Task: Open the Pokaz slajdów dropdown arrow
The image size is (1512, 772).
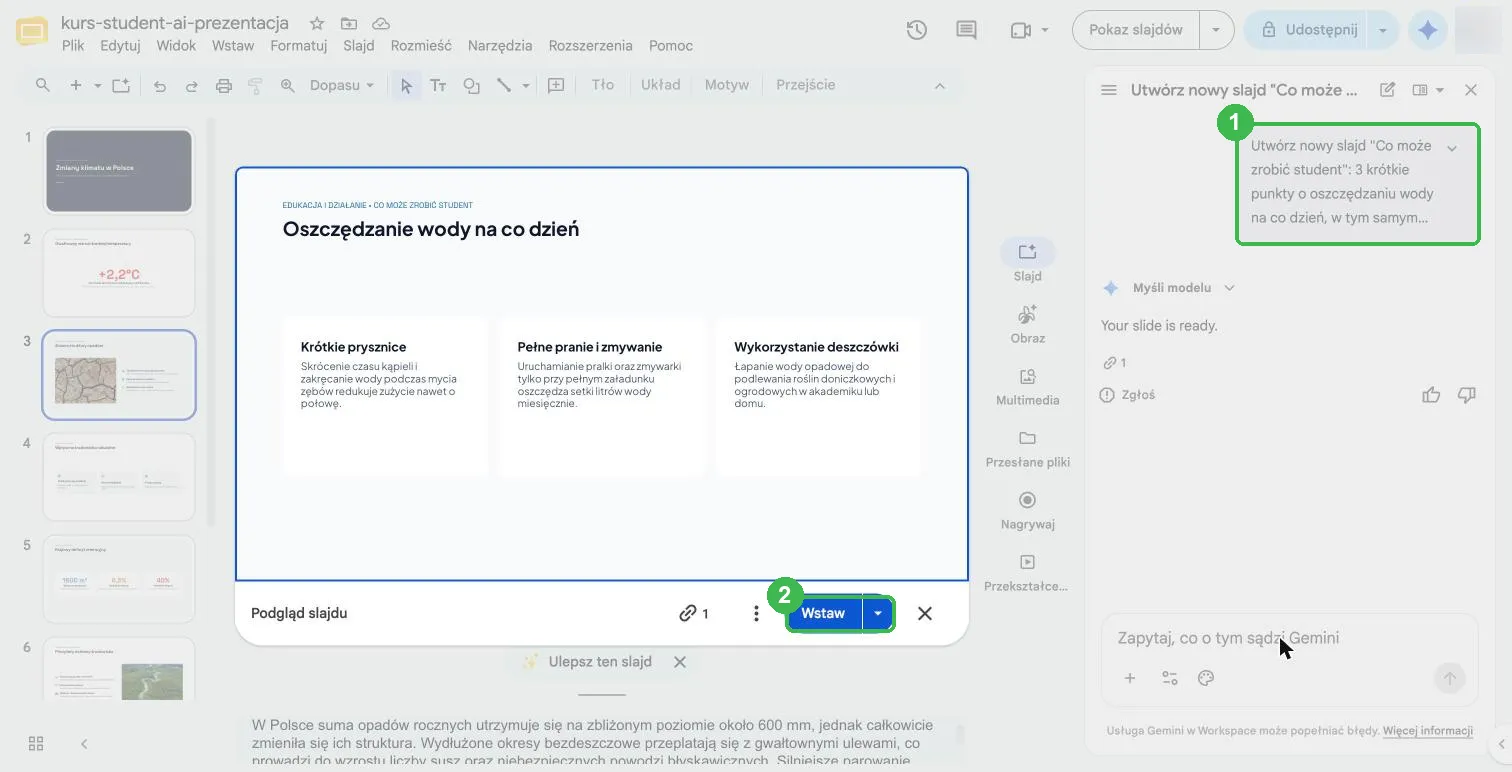Action: [1216, 30]
